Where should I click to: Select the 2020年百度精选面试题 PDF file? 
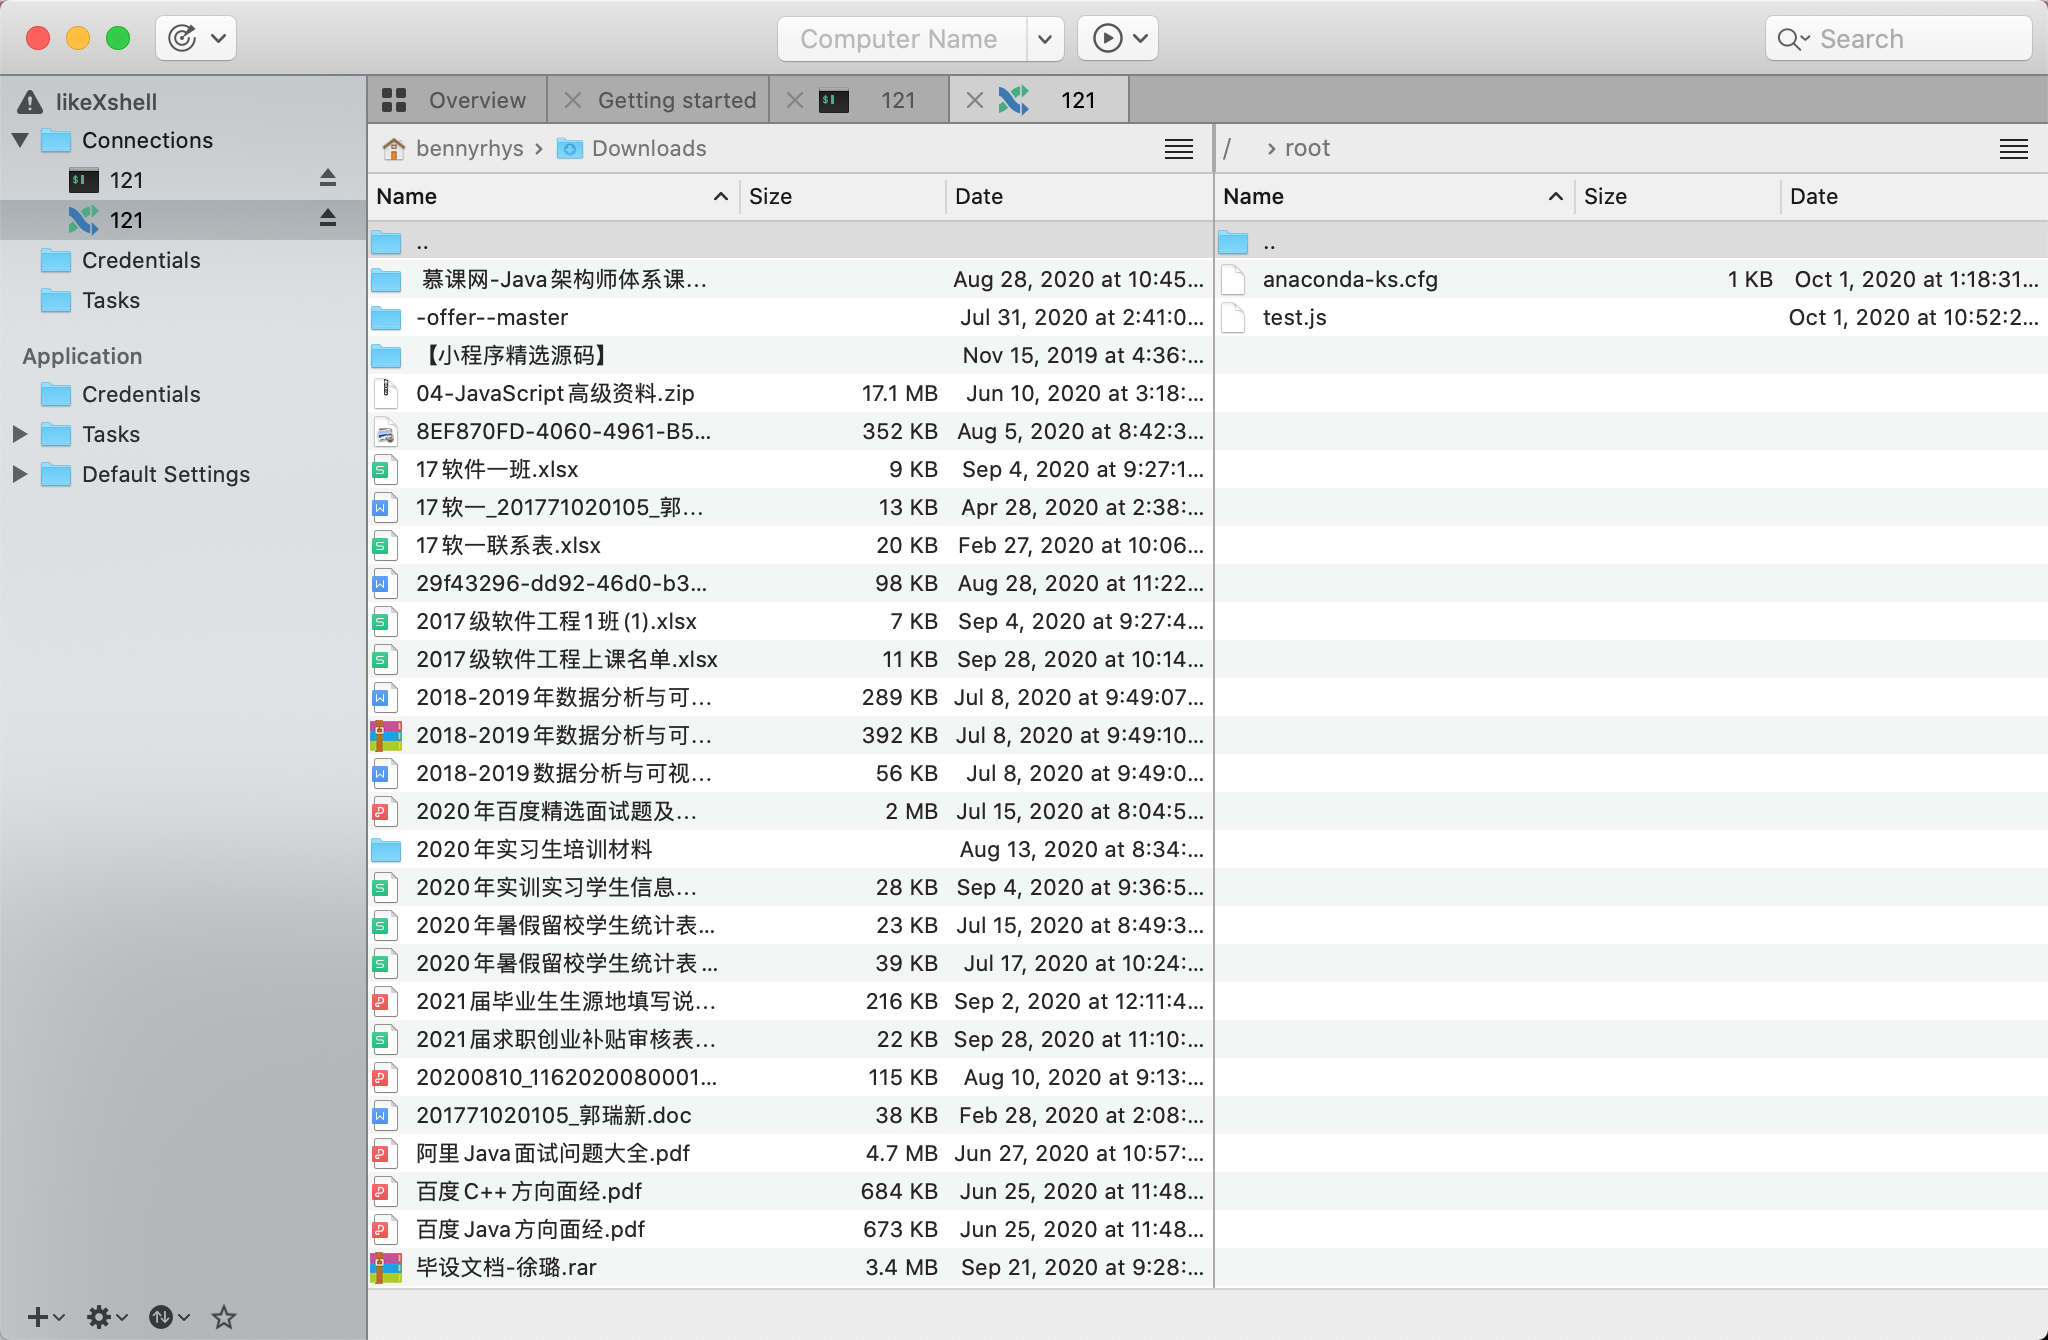tap(790, 811)
